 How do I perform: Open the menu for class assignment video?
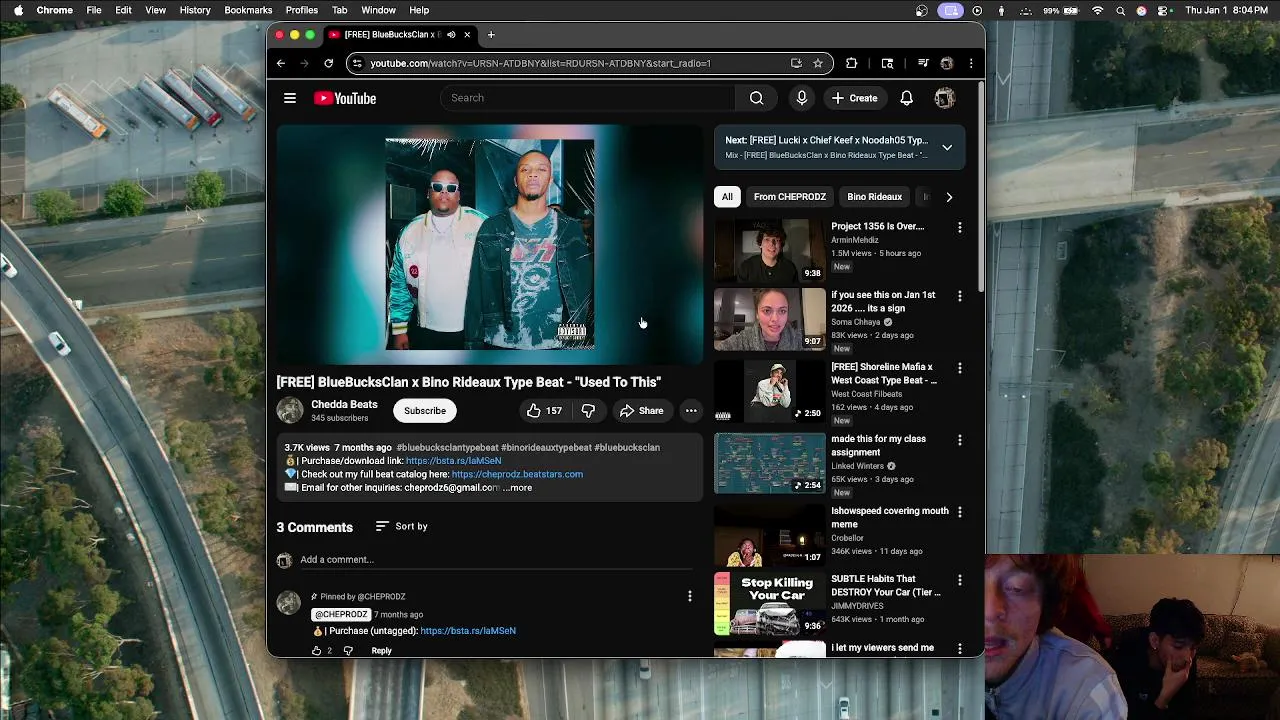959,440
